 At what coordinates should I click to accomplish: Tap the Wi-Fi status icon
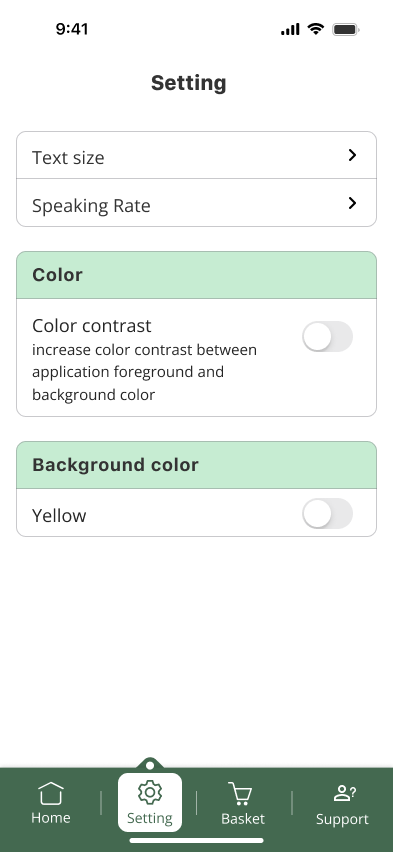315,29
